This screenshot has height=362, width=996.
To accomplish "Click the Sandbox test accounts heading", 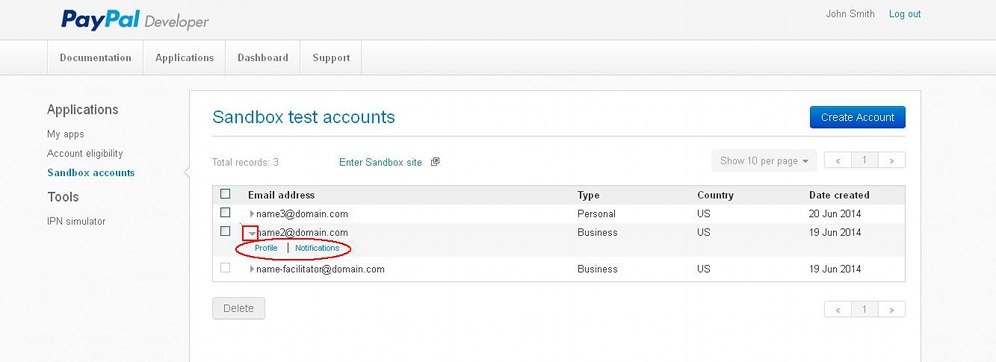I will coord(304,117).
